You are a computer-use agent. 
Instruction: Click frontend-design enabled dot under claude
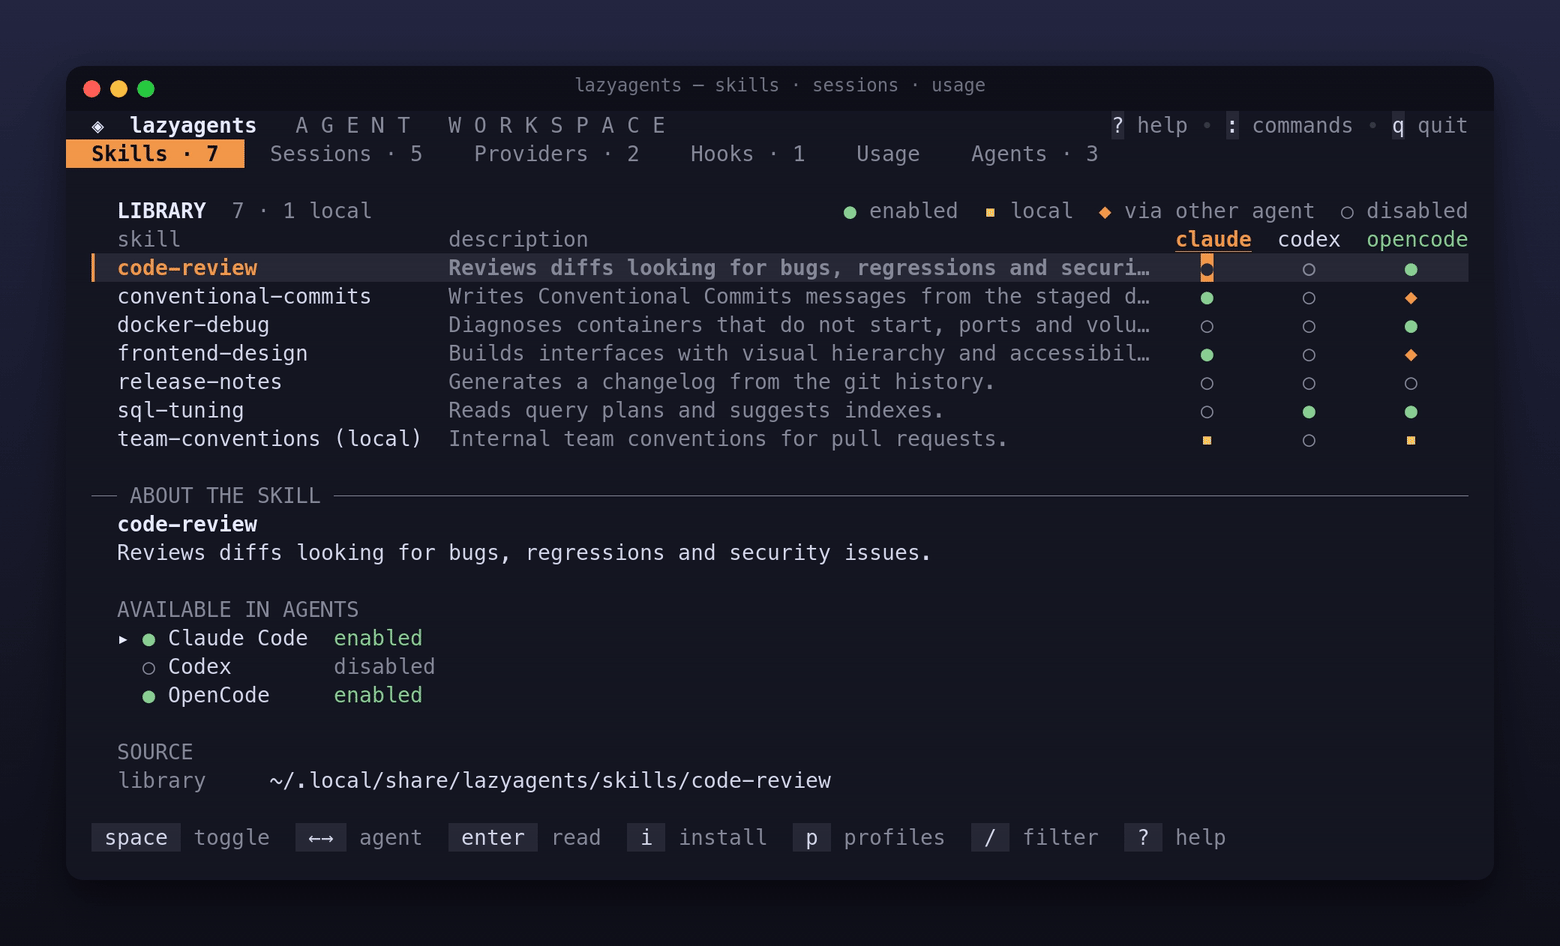pos(1207,355)
